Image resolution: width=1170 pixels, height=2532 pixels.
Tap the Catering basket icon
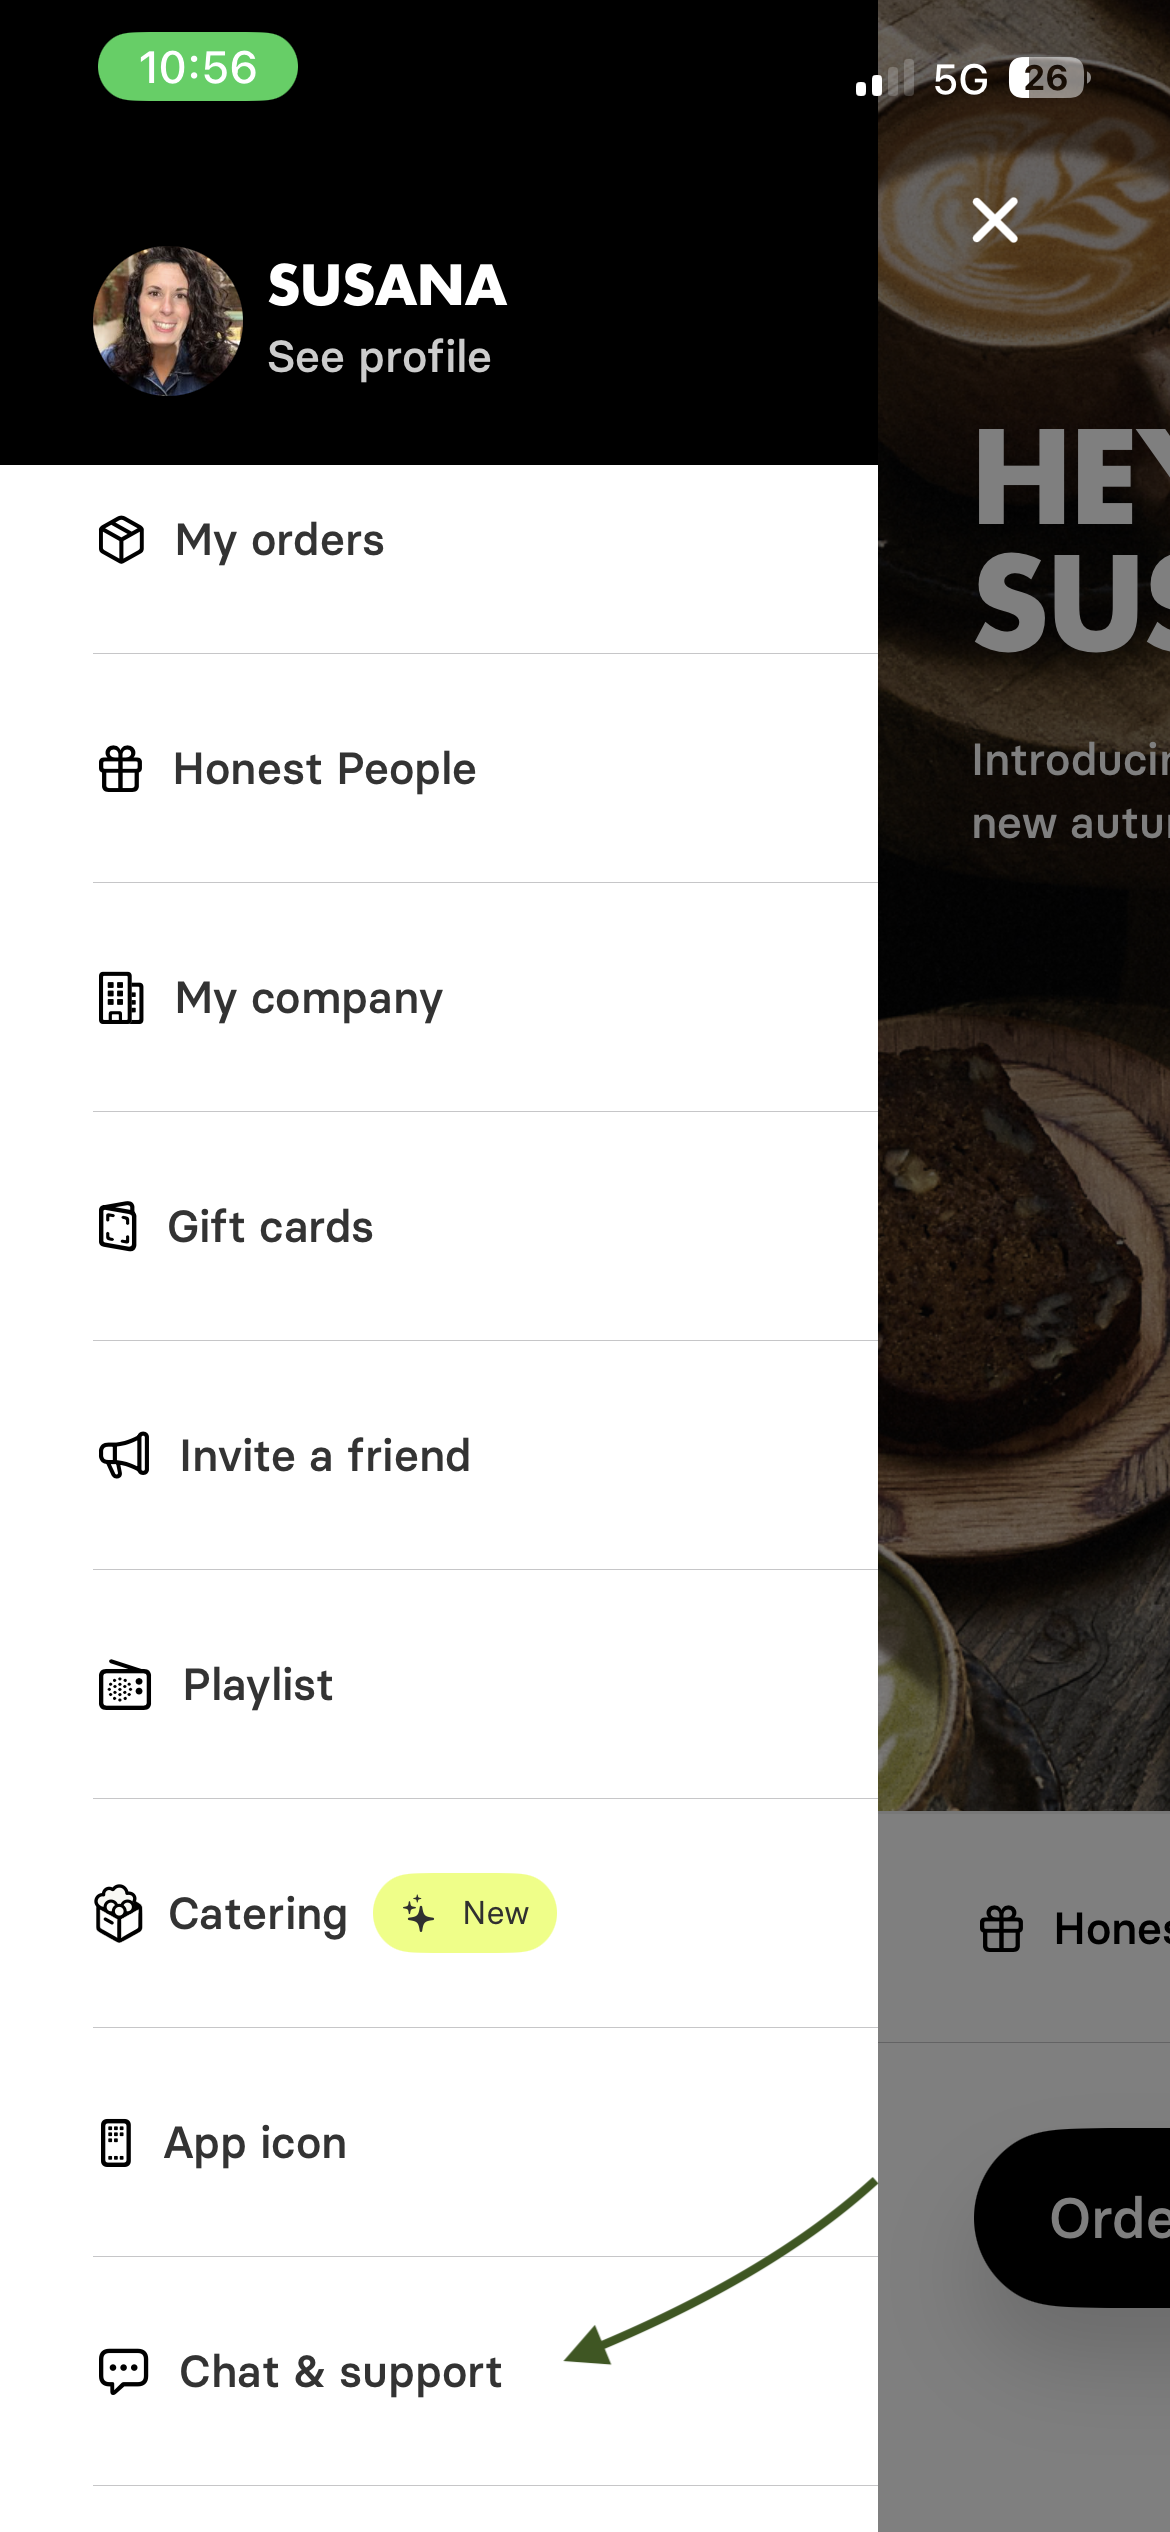(x=119, y=1913)
